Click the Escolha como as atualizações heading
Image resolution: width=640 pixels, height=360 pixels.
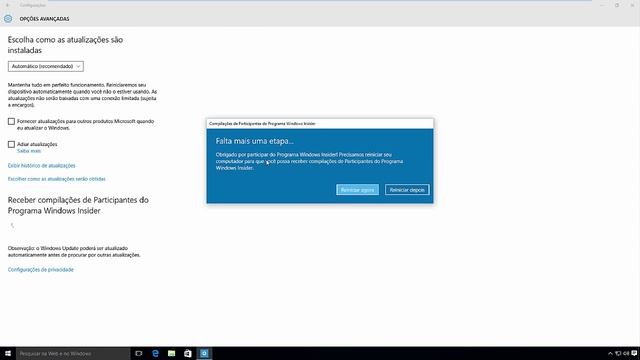65,45
